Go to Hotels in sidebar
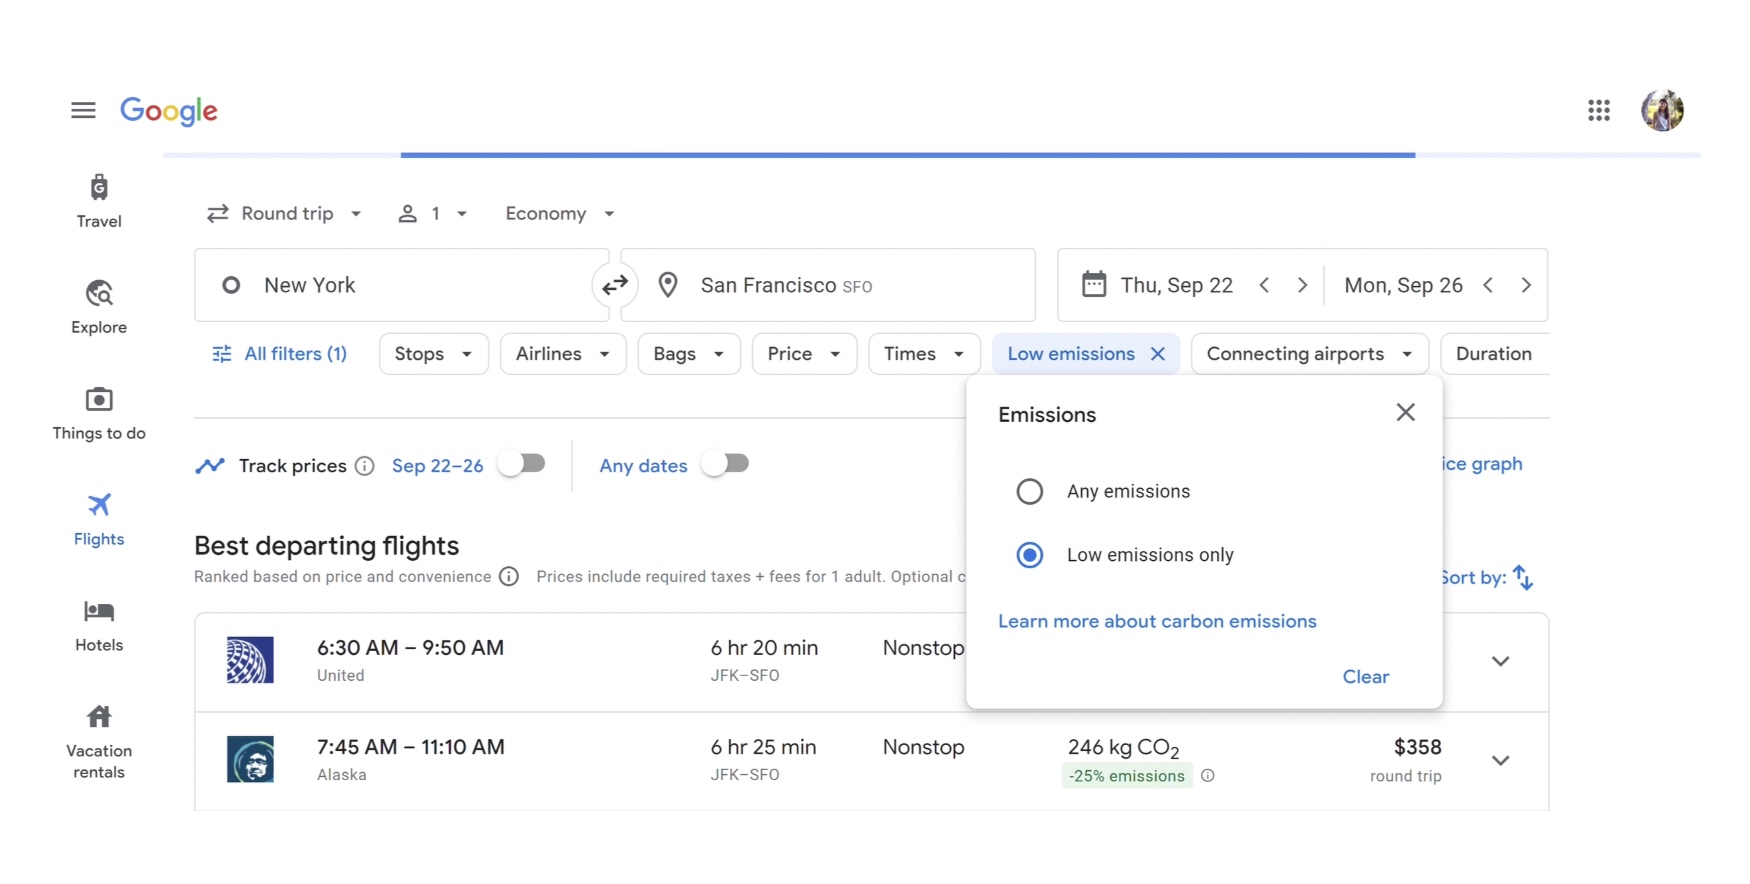Viewport: 1750px width, 884px height. point(99,624)
